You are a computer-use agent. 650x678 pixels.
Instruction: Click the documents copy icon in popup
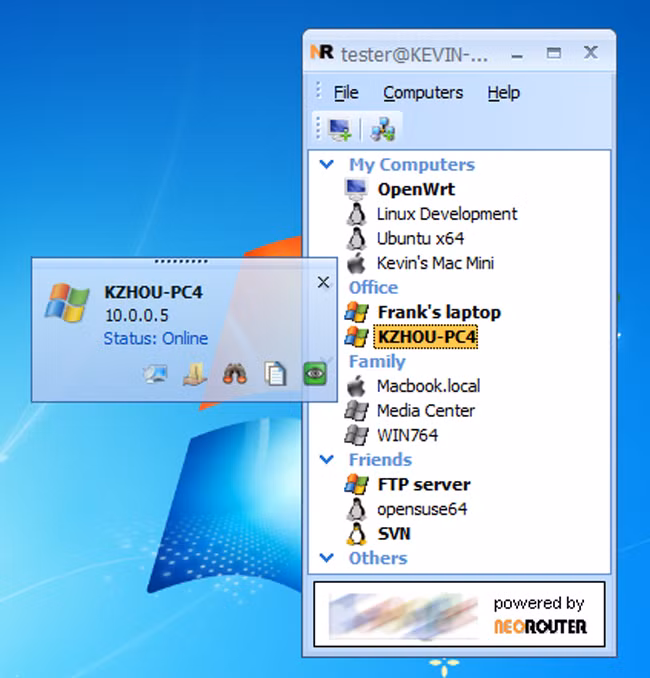275,373
